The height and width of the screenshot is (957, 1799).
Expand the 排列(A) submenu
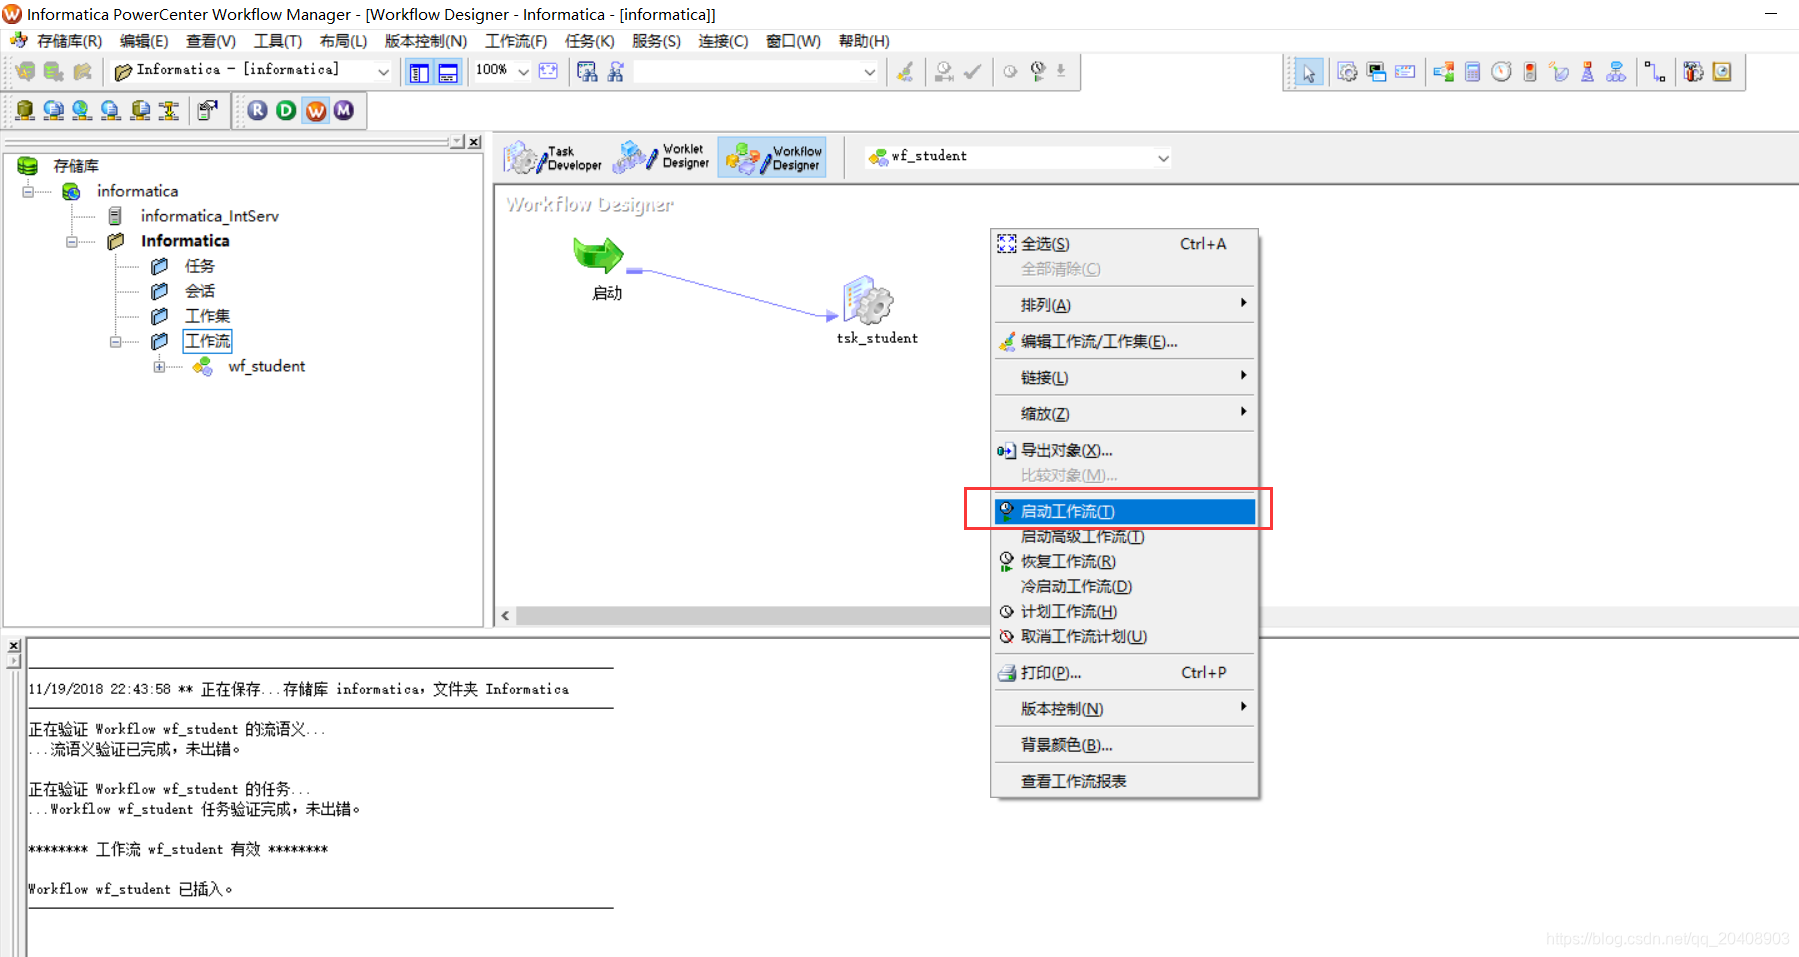pyautogui.click(x=1125, y=305)
